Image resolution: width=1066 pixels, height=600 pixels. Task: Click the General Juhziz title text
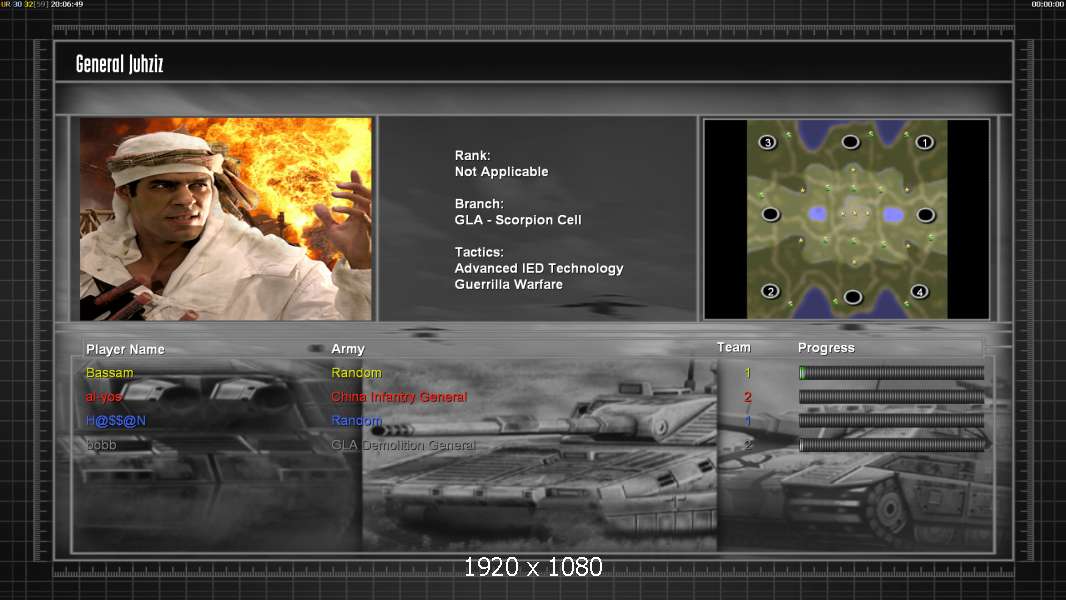click(x=119, y=65)
